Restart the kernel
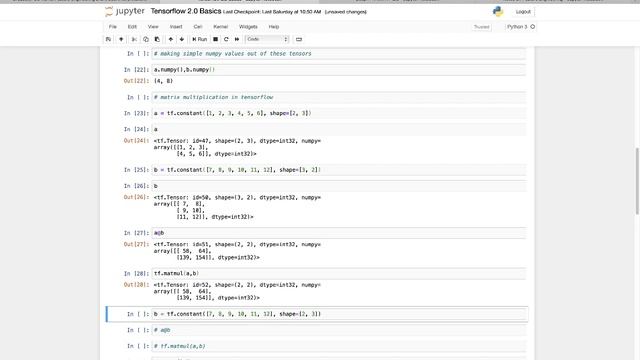The image size is (640, 360). (x=226, y=39)
